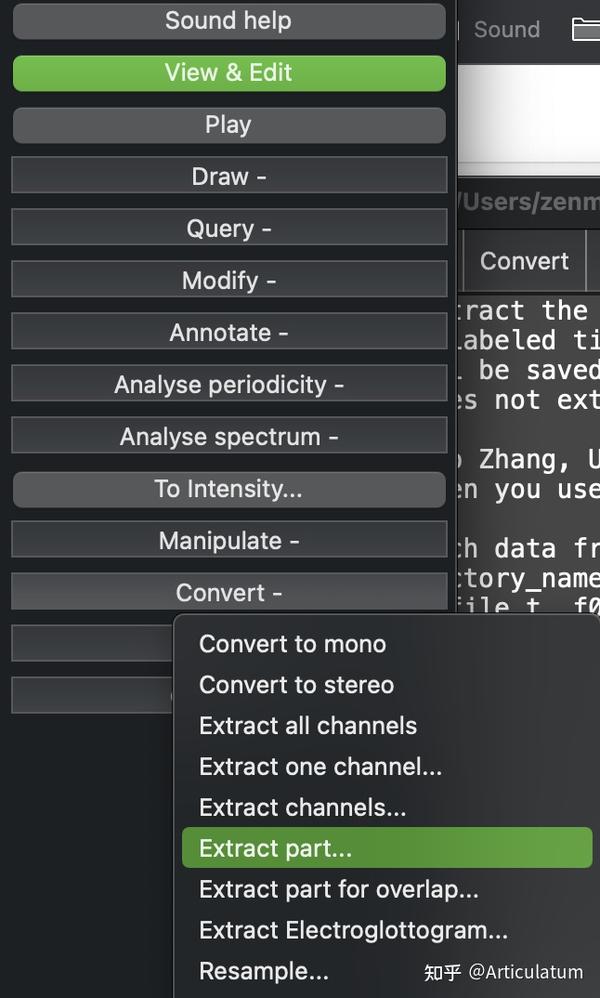The width and height of the screenshot is (600, 998).
Task: Open the Annotate - menu
Action: click(x=228, y=333)
